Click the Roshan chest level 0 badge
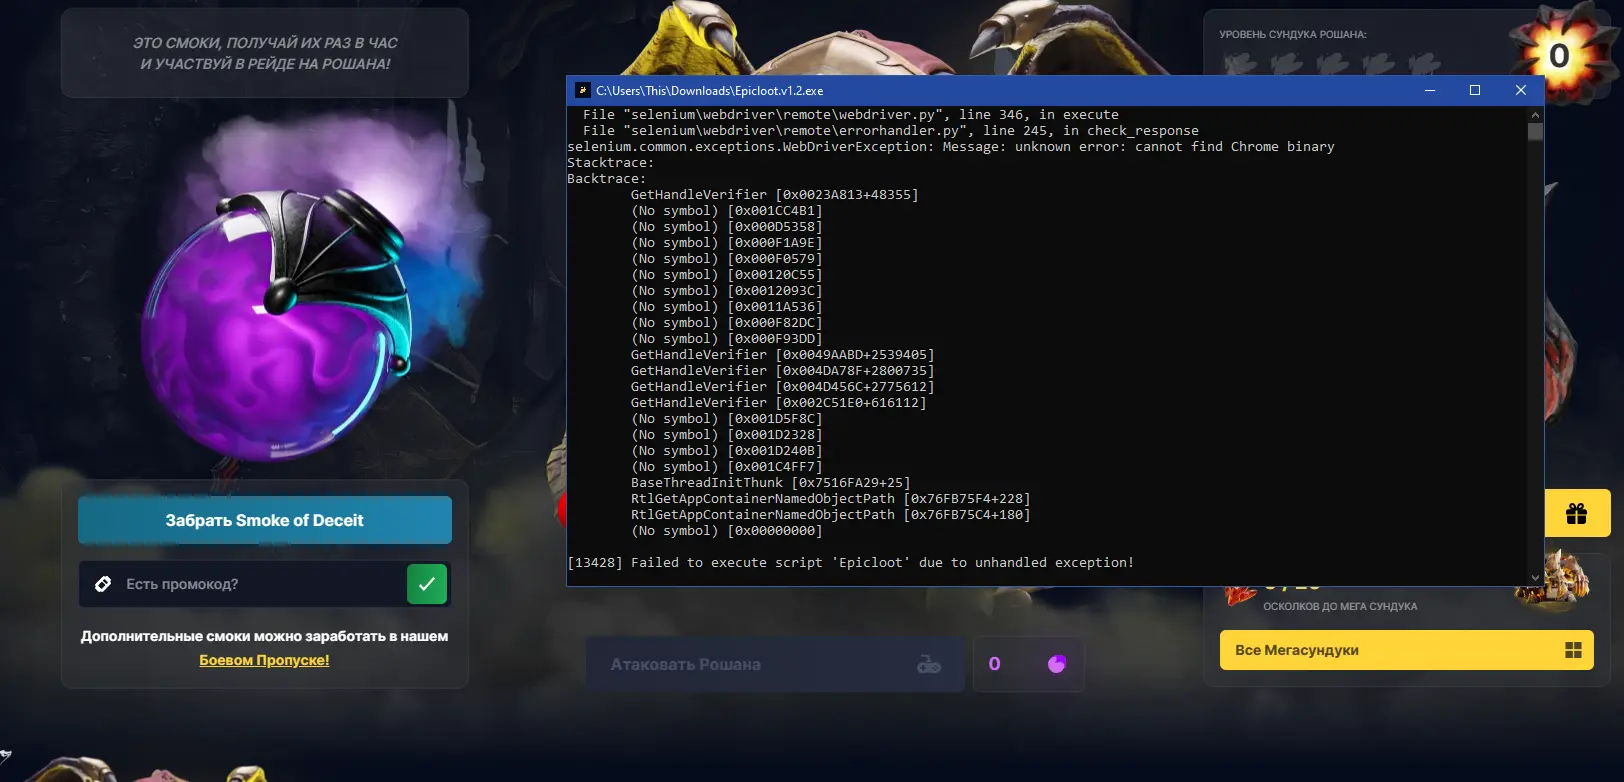 1559,55
